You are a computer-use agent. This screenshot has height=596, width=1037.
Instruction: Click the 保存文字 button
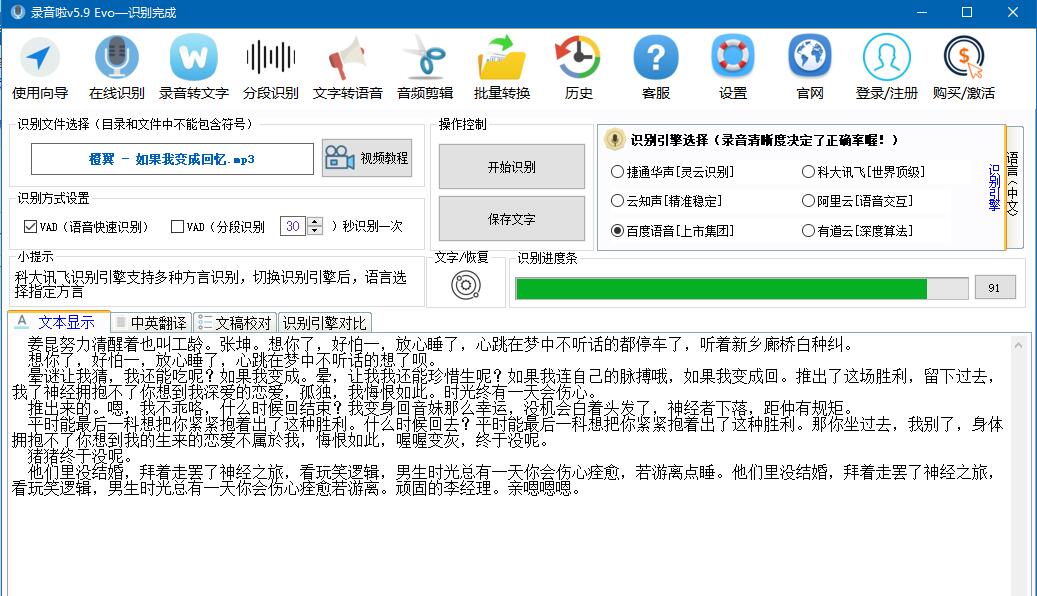point(512,219)
